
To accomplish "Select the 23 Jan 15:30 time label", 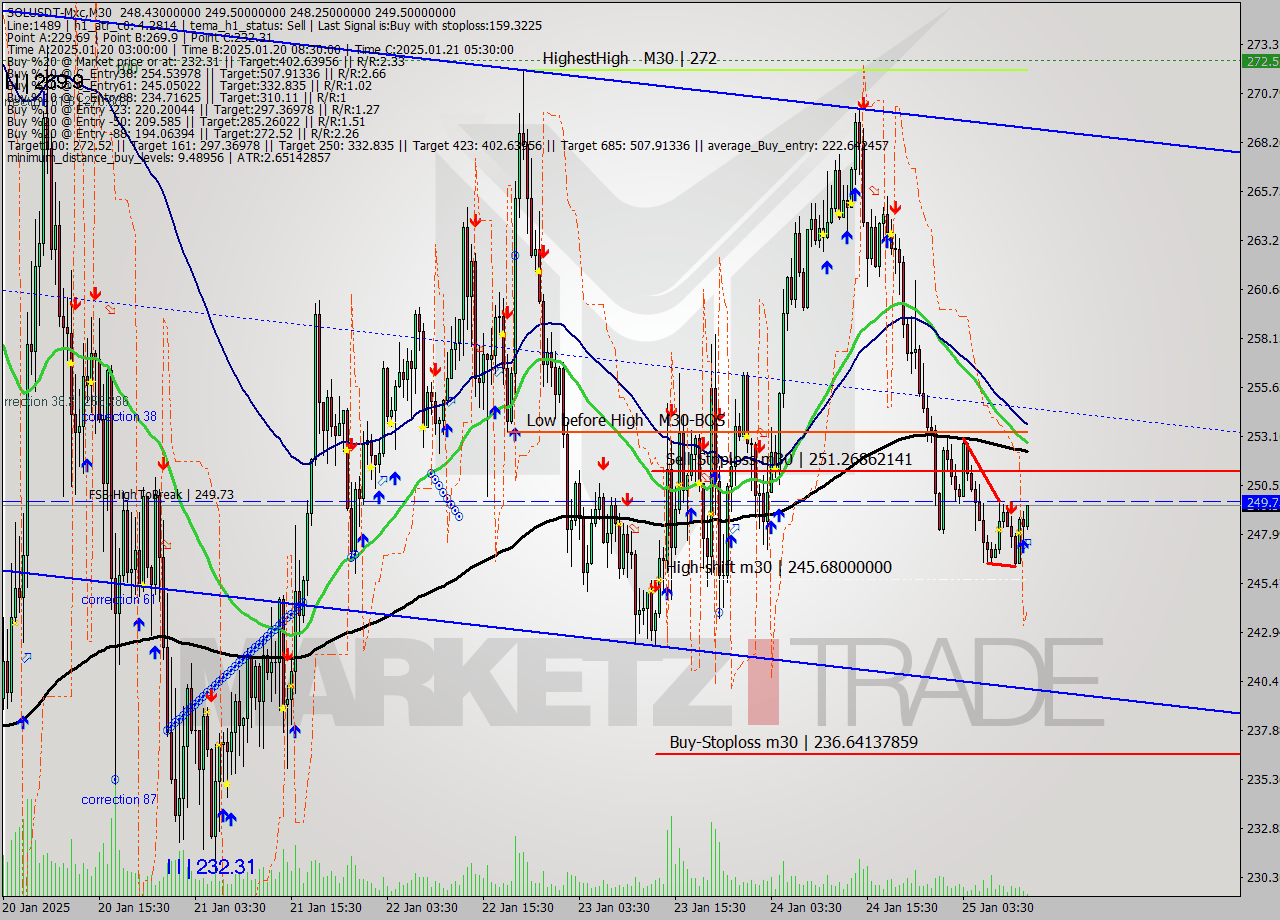I will (x=711, y=908).
